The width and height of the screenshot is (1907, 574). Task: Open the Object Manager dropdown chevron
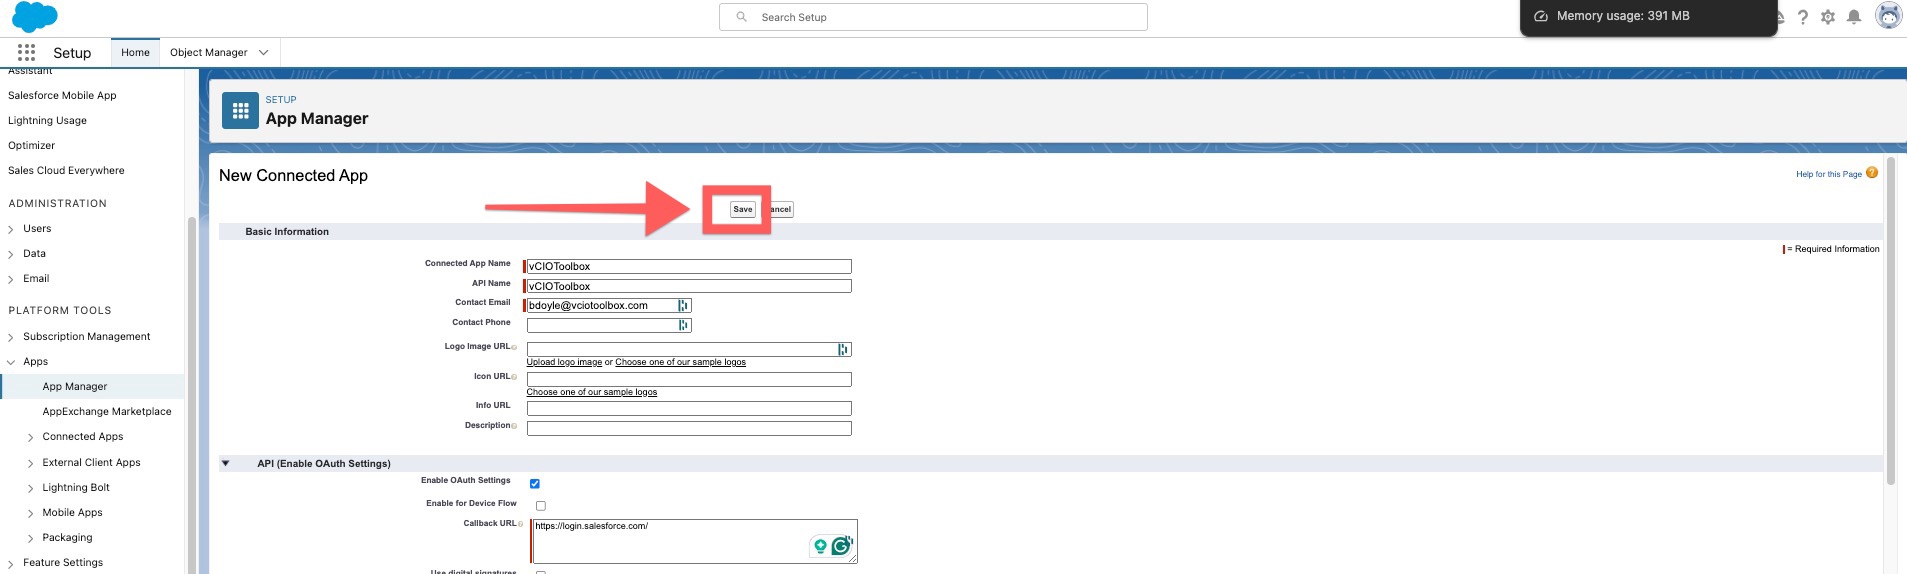[x=264, y=53]
